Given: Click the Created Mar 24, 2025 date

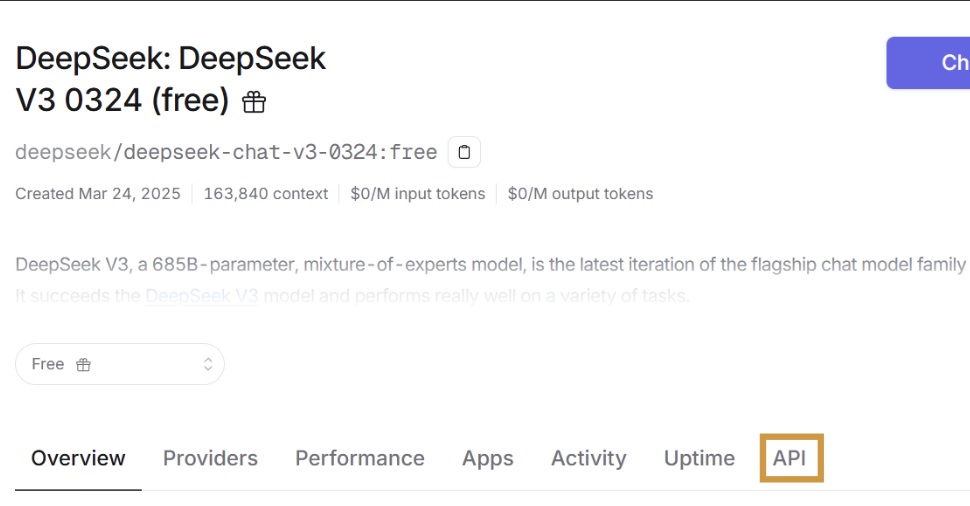Looking at the screenshot, I should point(98,194).
